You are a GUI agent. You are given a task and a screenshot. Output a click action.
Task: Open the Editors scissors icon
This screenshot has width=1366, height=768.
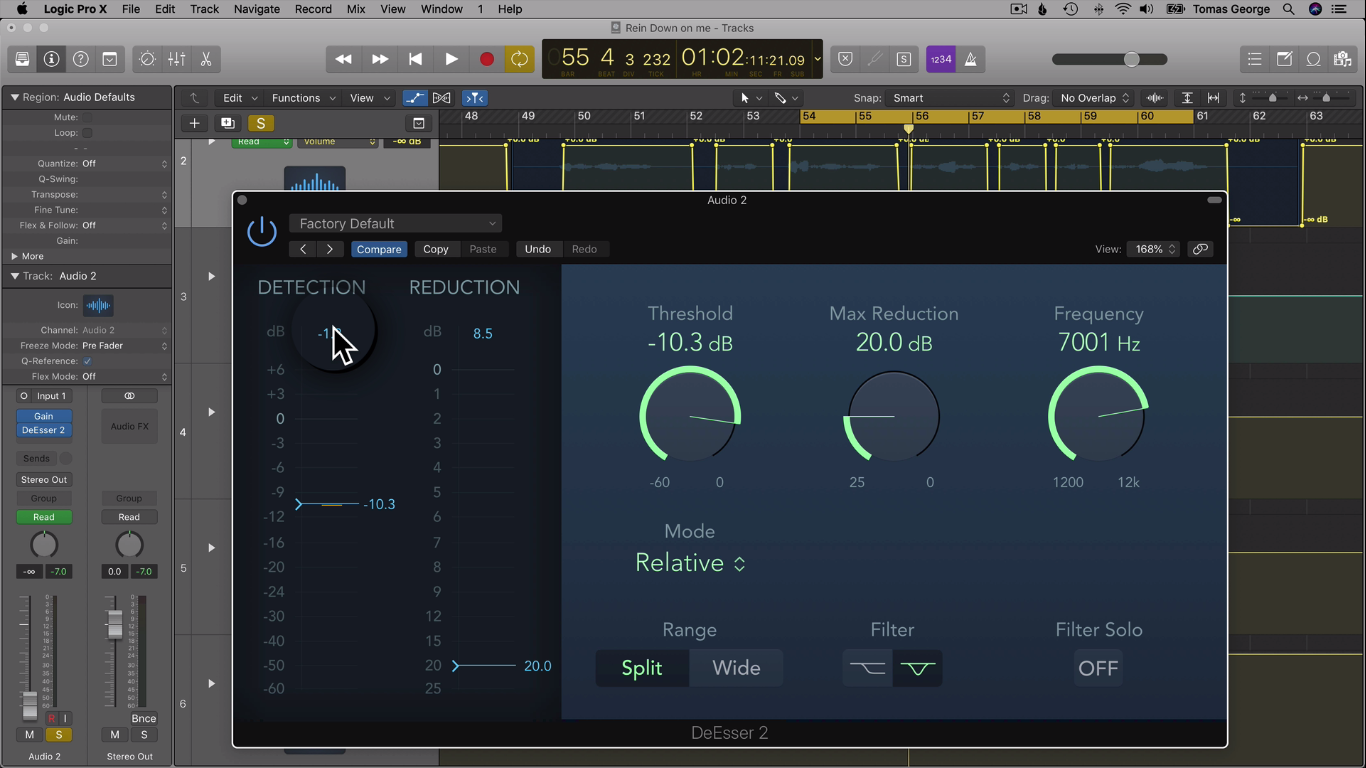click(206, 59)
